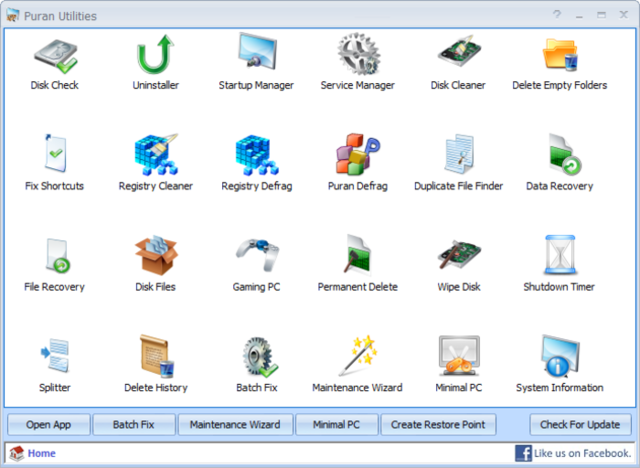Click the Batch Fix bottom button
The height and width of the screenshot is (468, 640).
coord(134,424)
